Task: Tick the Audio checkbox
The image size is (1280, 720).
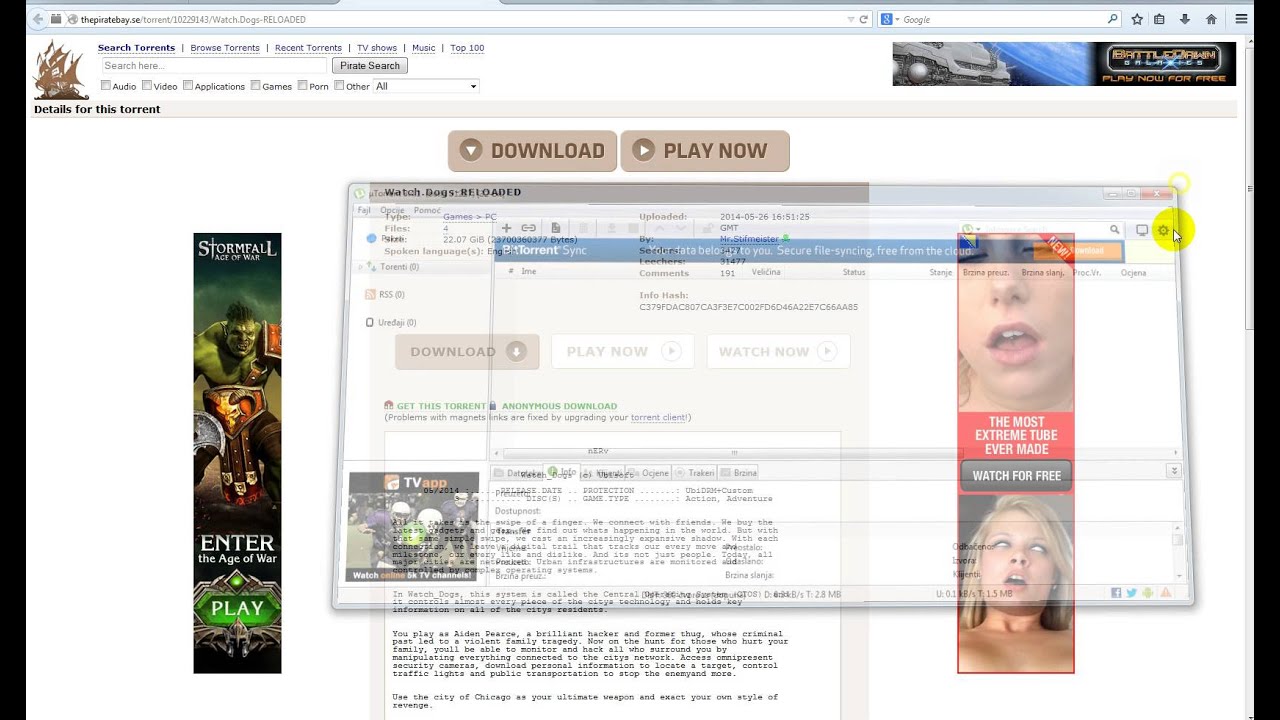Action: pyautogui.click(x=106, y=86)
